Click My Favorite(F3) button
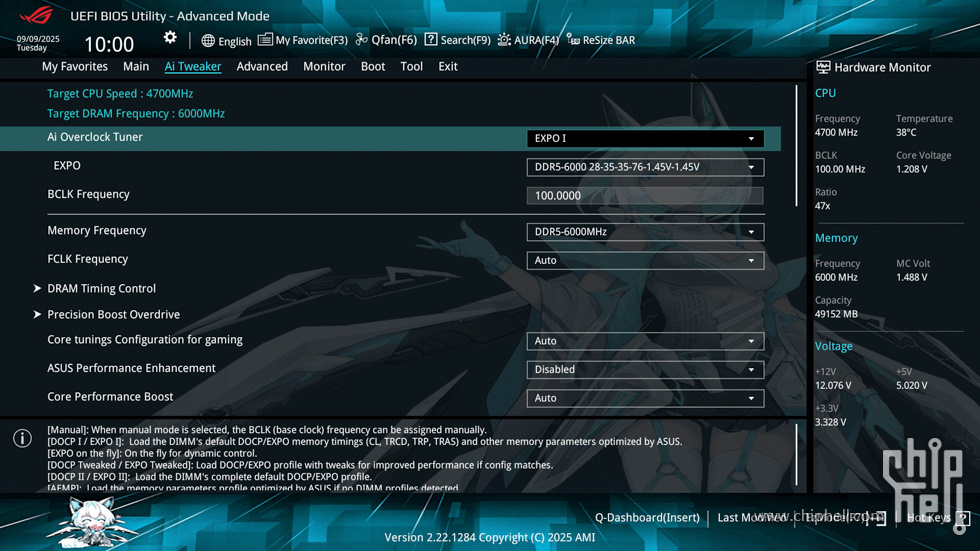This screenshot has width=980, height=551. click(311, 40)
